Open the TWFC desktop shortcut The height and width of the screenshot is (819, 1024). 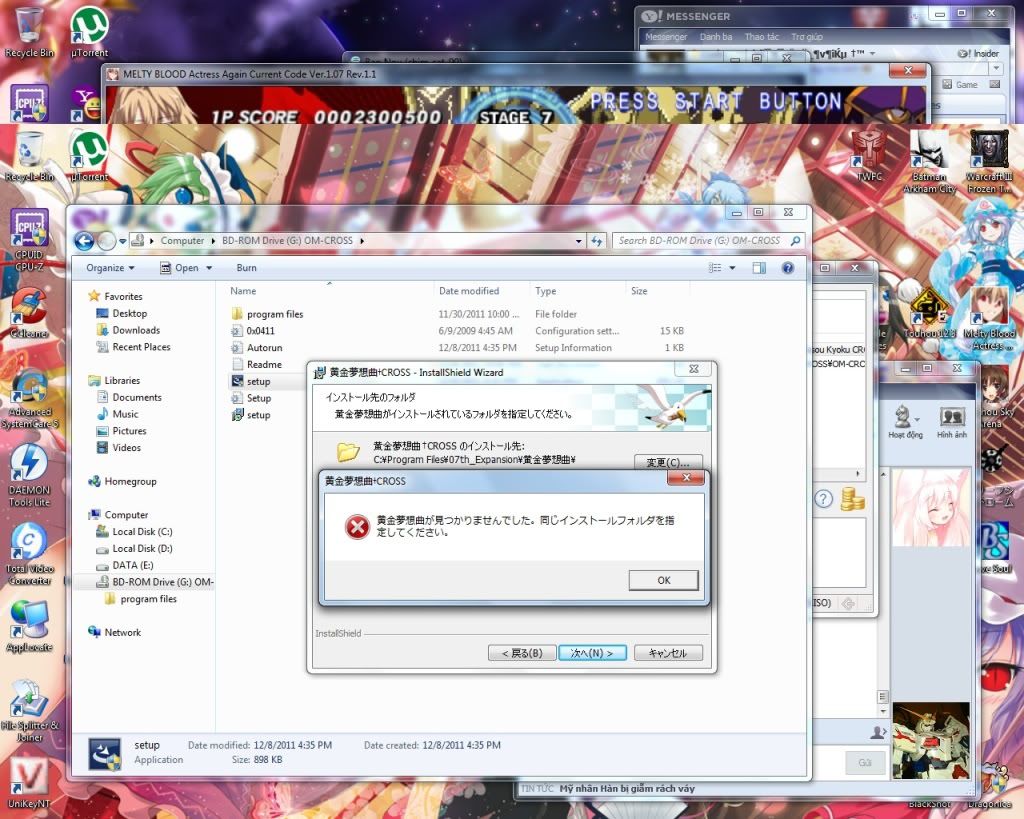coord(869,155)
